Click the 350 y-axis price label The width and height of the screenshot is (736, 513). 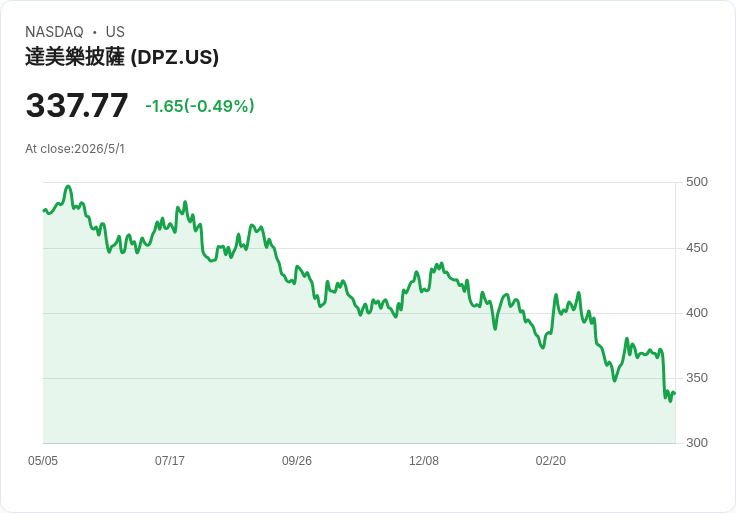pyautogui.click(x=697, y=378)
